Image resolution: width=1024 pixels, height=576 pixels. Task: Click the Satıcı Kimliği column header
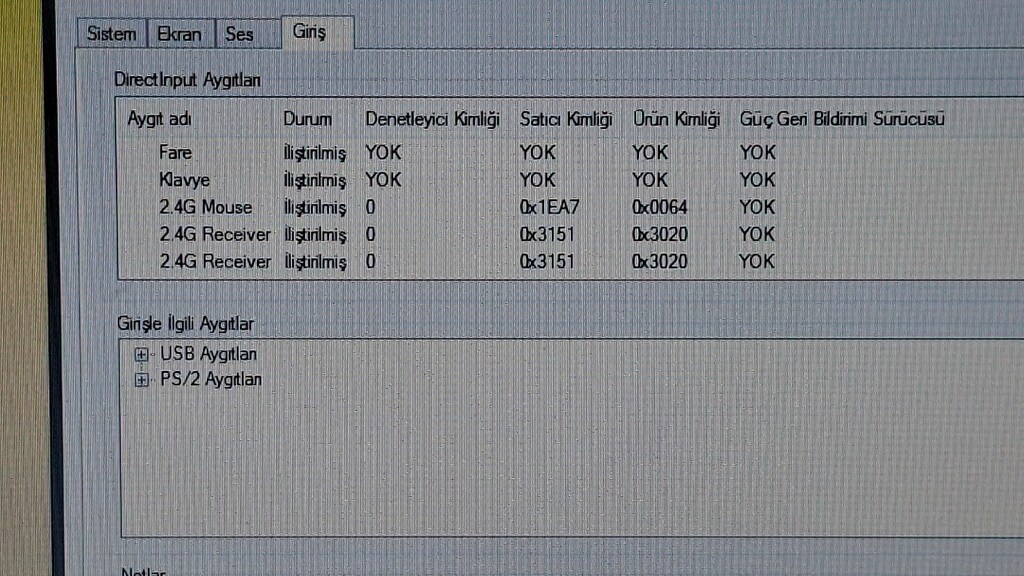click(x=566, y=119)
